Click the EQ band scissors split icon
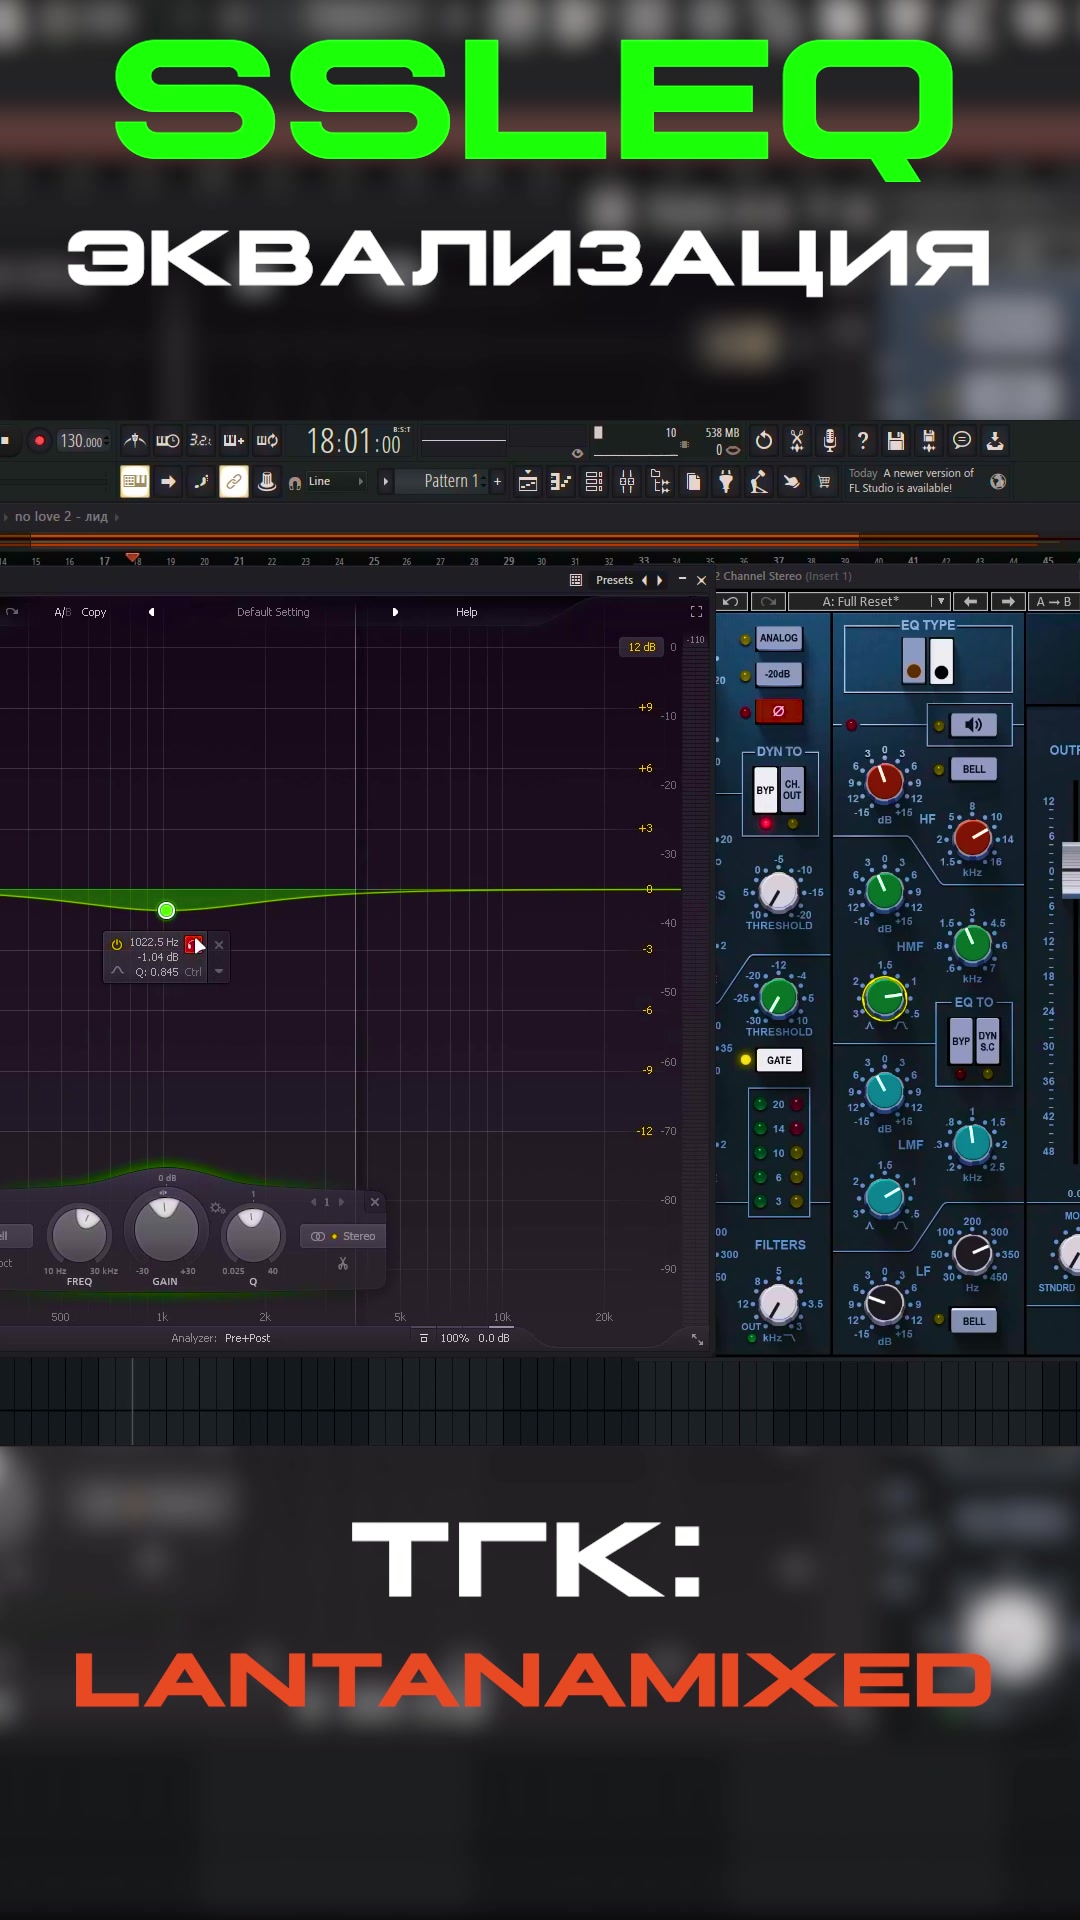This screenshot has width=1080, height=1920. pos(343,1264)
